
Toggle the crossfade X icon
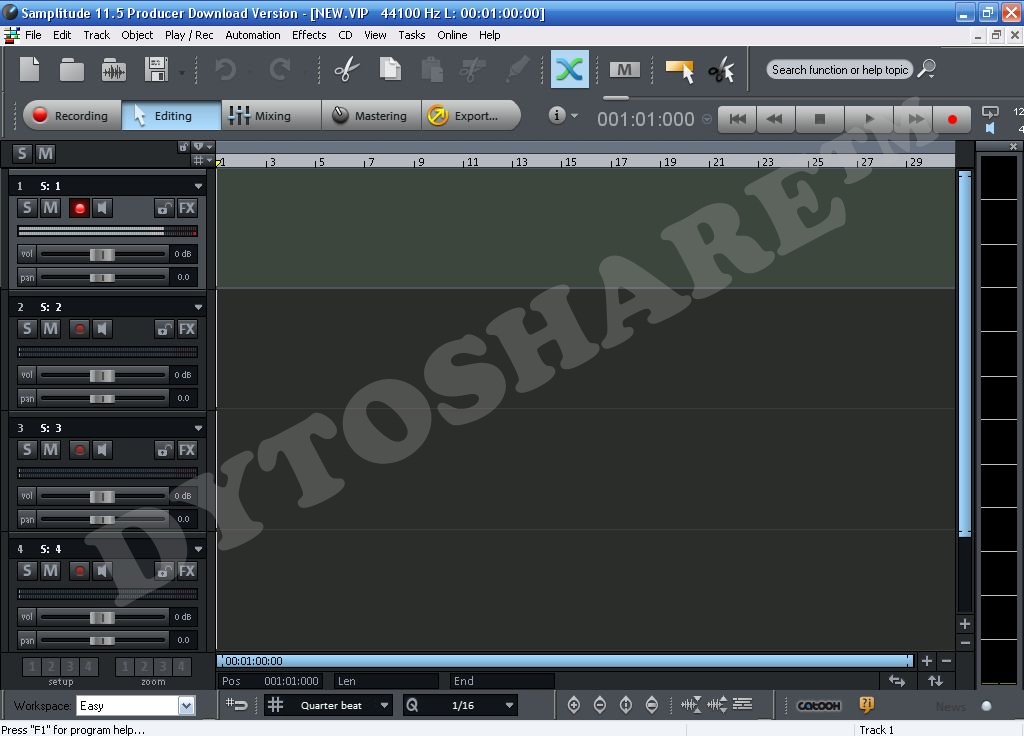[x=569, y=69]
